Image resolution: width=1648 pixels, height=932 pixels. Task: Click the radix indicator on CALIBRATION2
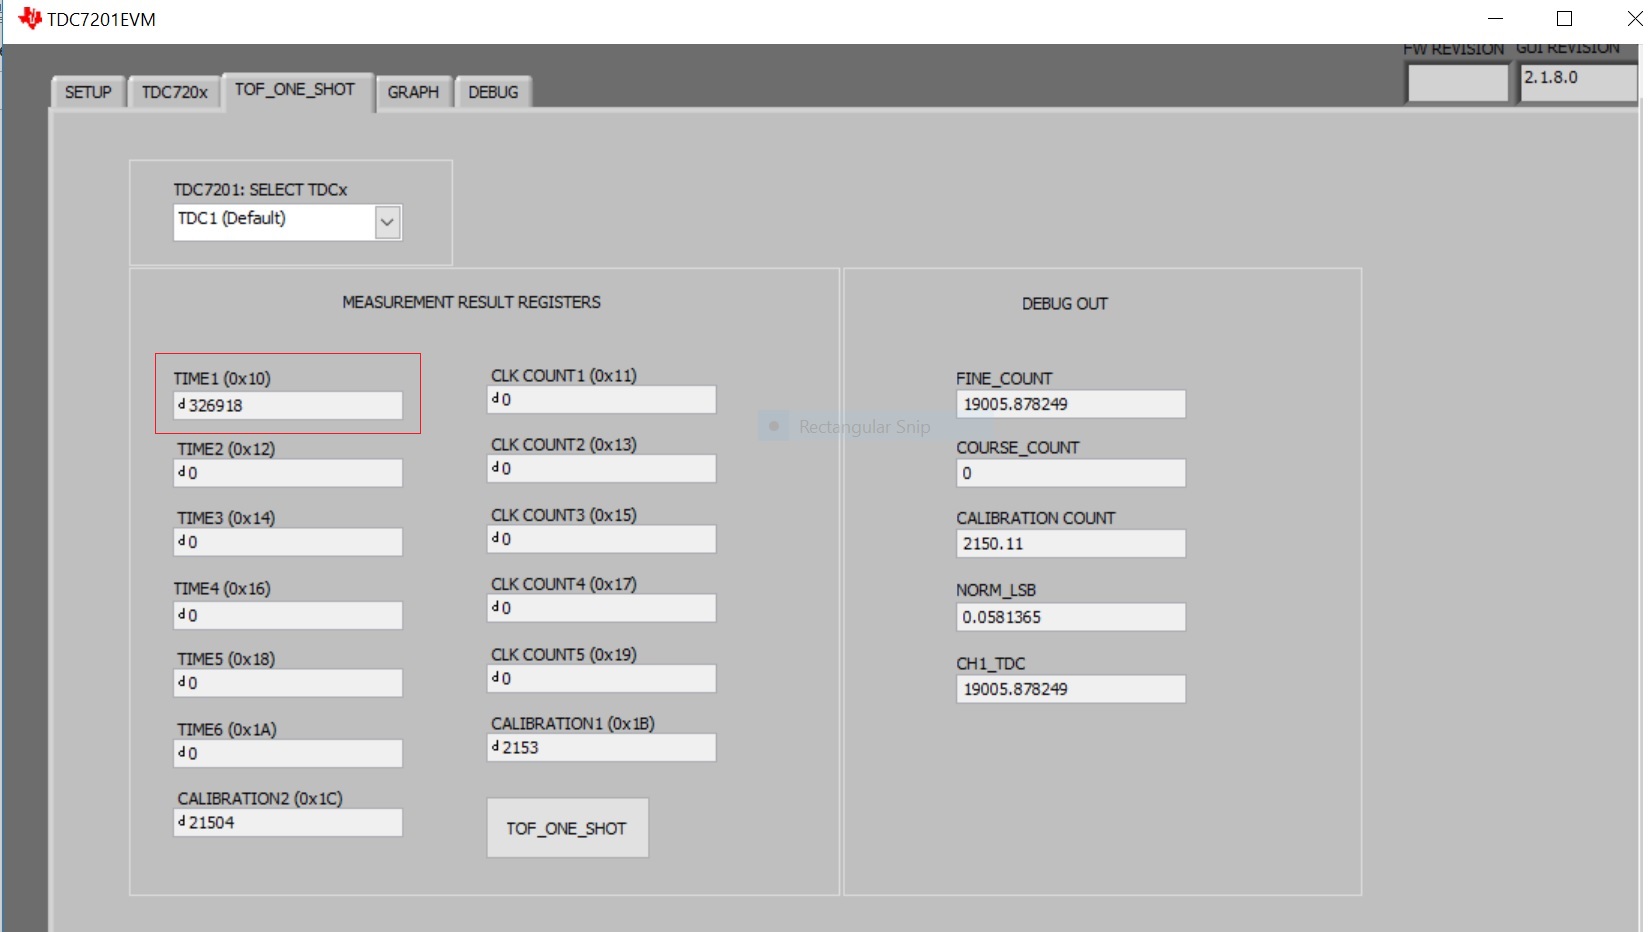pos(181,822)
